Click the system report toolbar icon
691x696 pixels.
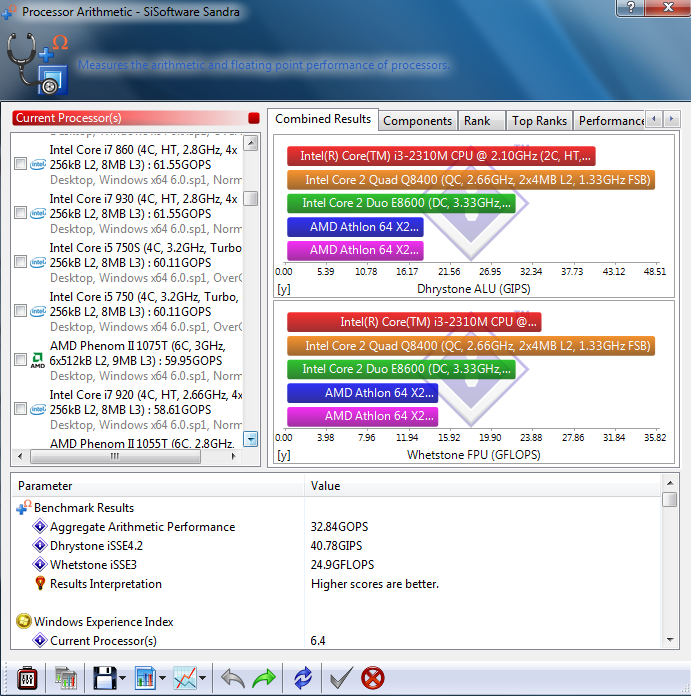tap(66, 678)
